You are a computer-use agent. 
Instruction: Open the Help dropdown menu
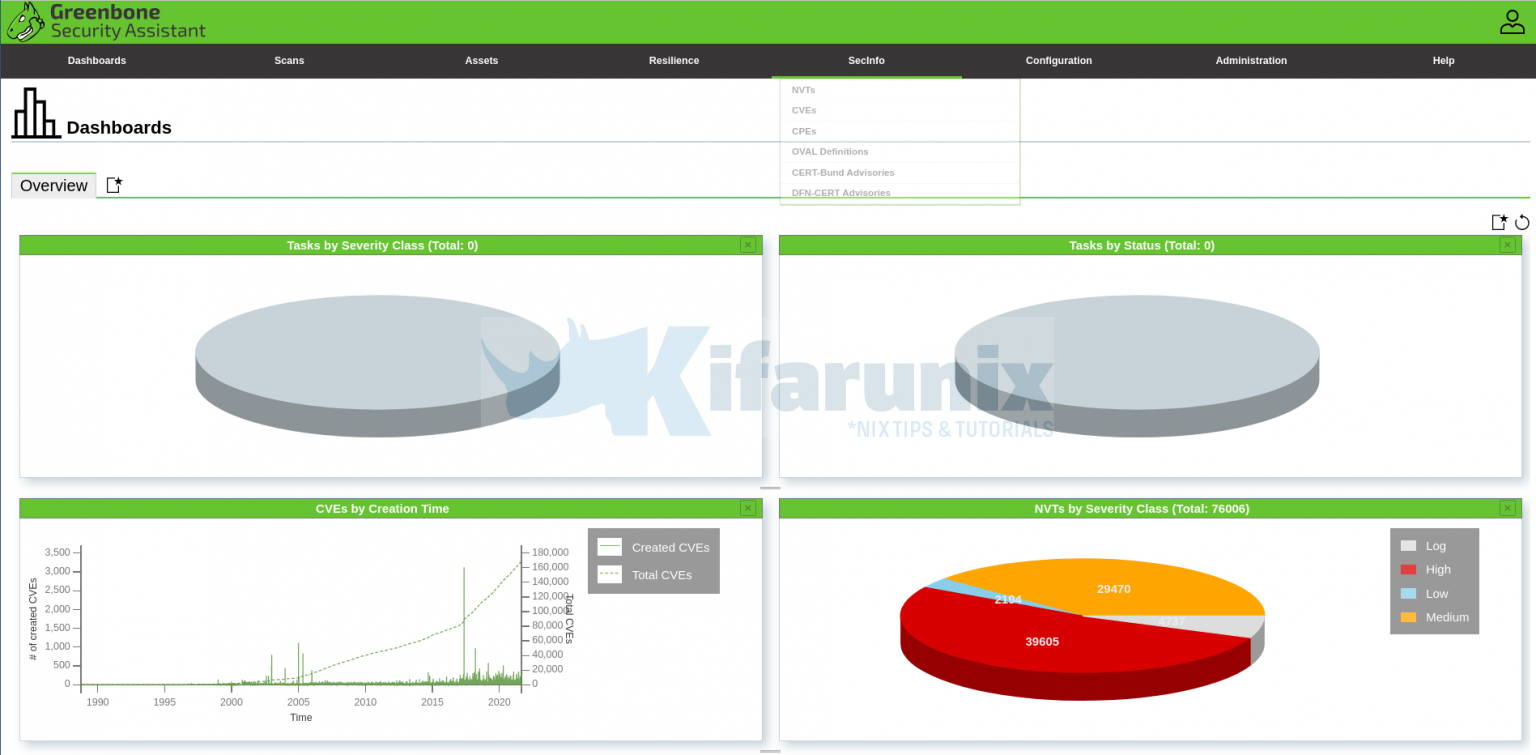pyautogui.click(x=1443, y=60)
